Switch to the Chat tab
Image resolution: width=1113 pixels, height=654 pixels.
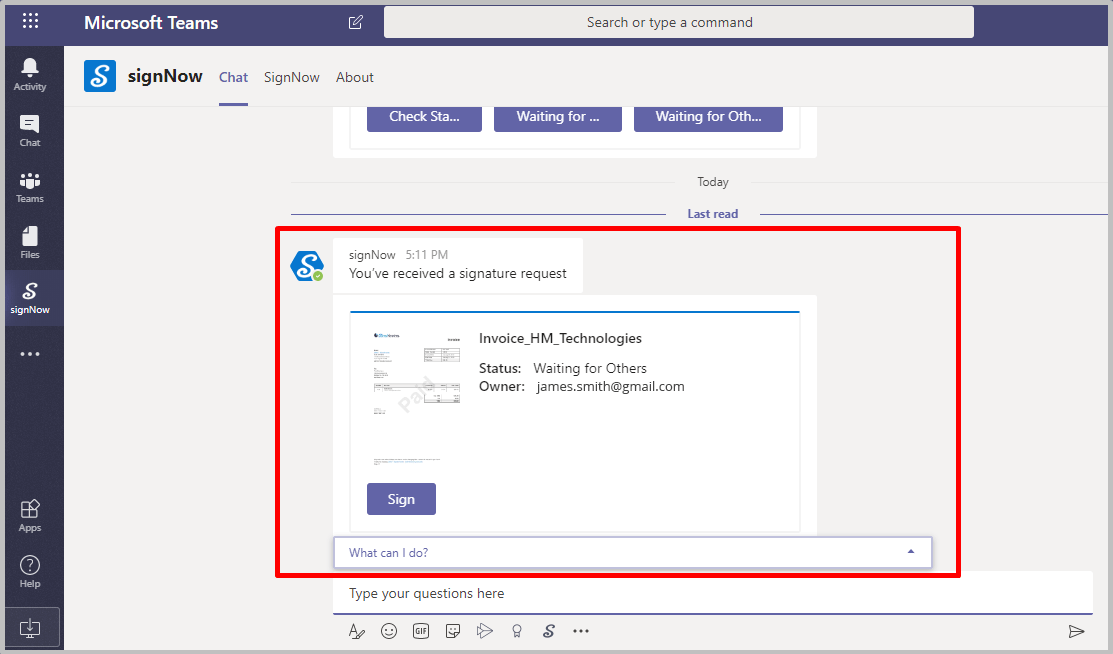233,77
